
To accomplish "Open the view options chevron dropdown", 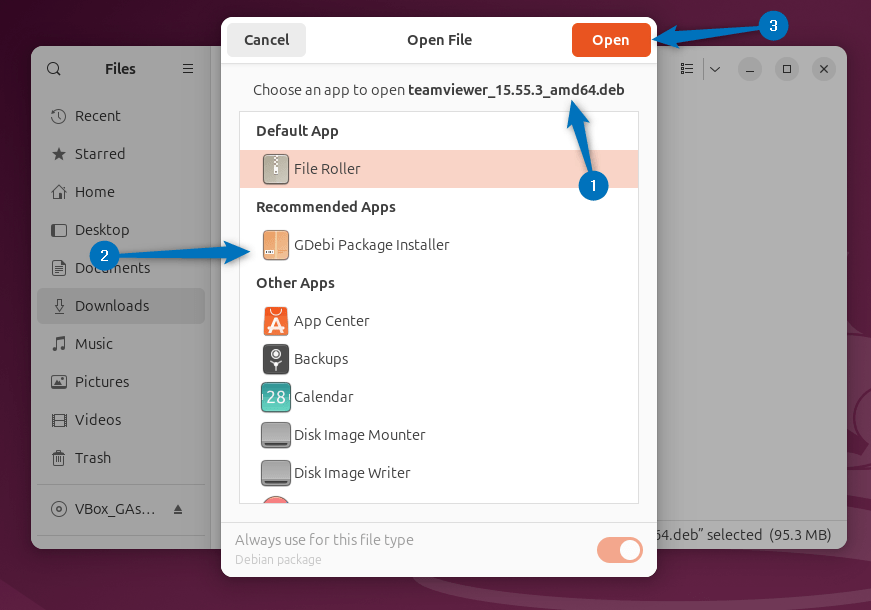I will tap(714, 68).
